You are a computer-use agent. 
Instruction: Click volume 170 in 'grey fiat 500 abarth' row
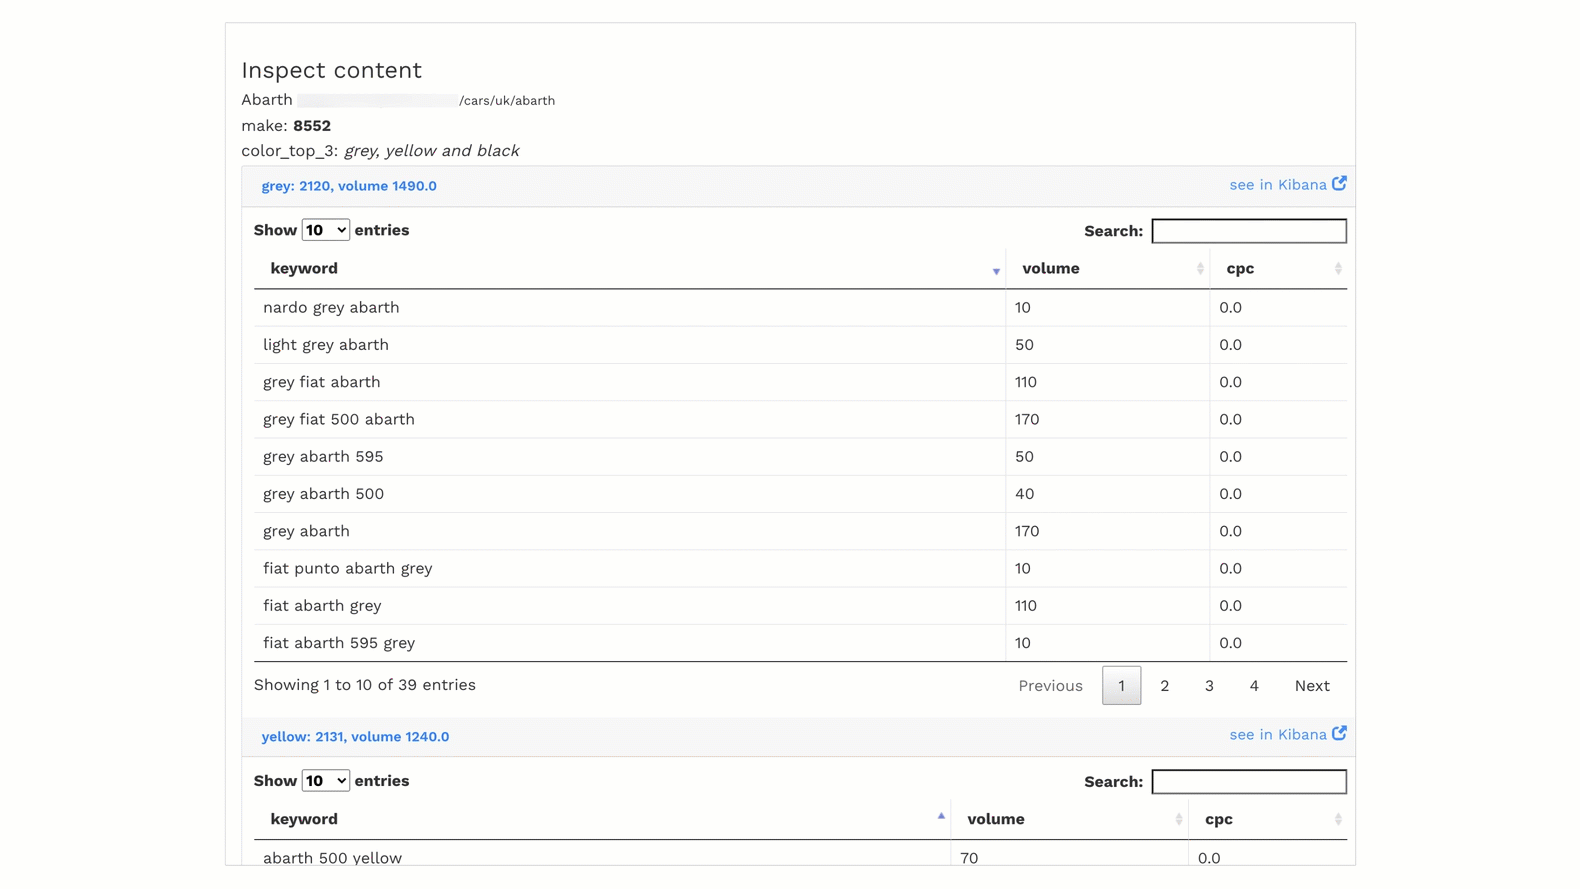[x=1027, y=420]
